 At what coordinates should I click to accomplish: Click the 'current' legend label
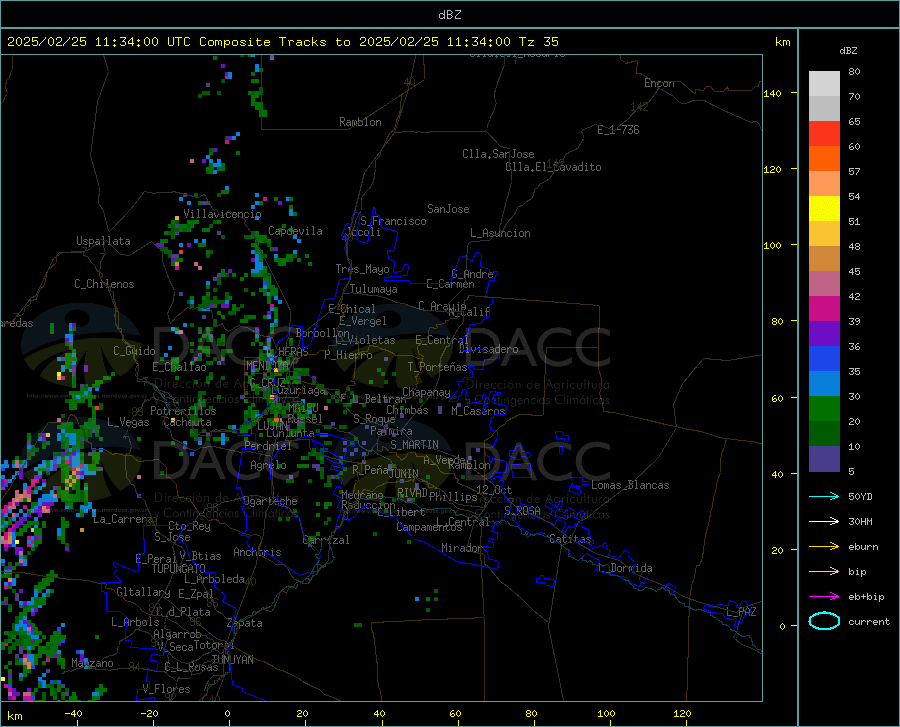click(x=869, y=621)
